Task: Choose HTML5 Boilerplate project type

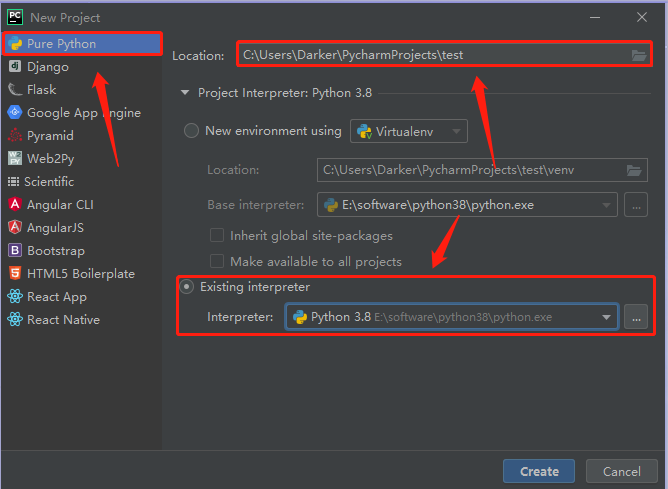Action: point(81,273)
